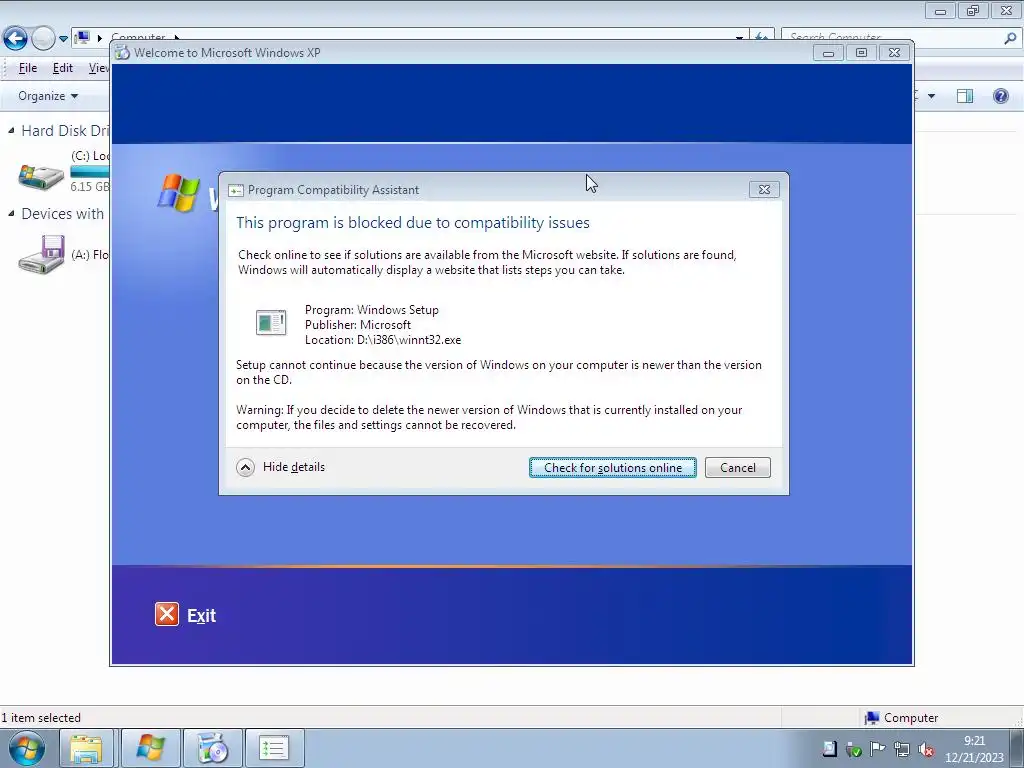This screenshot has height=768, width=1024.
Task: Maximize the Welcome to Microsoft Windows XP window
Action: point(861,53)
